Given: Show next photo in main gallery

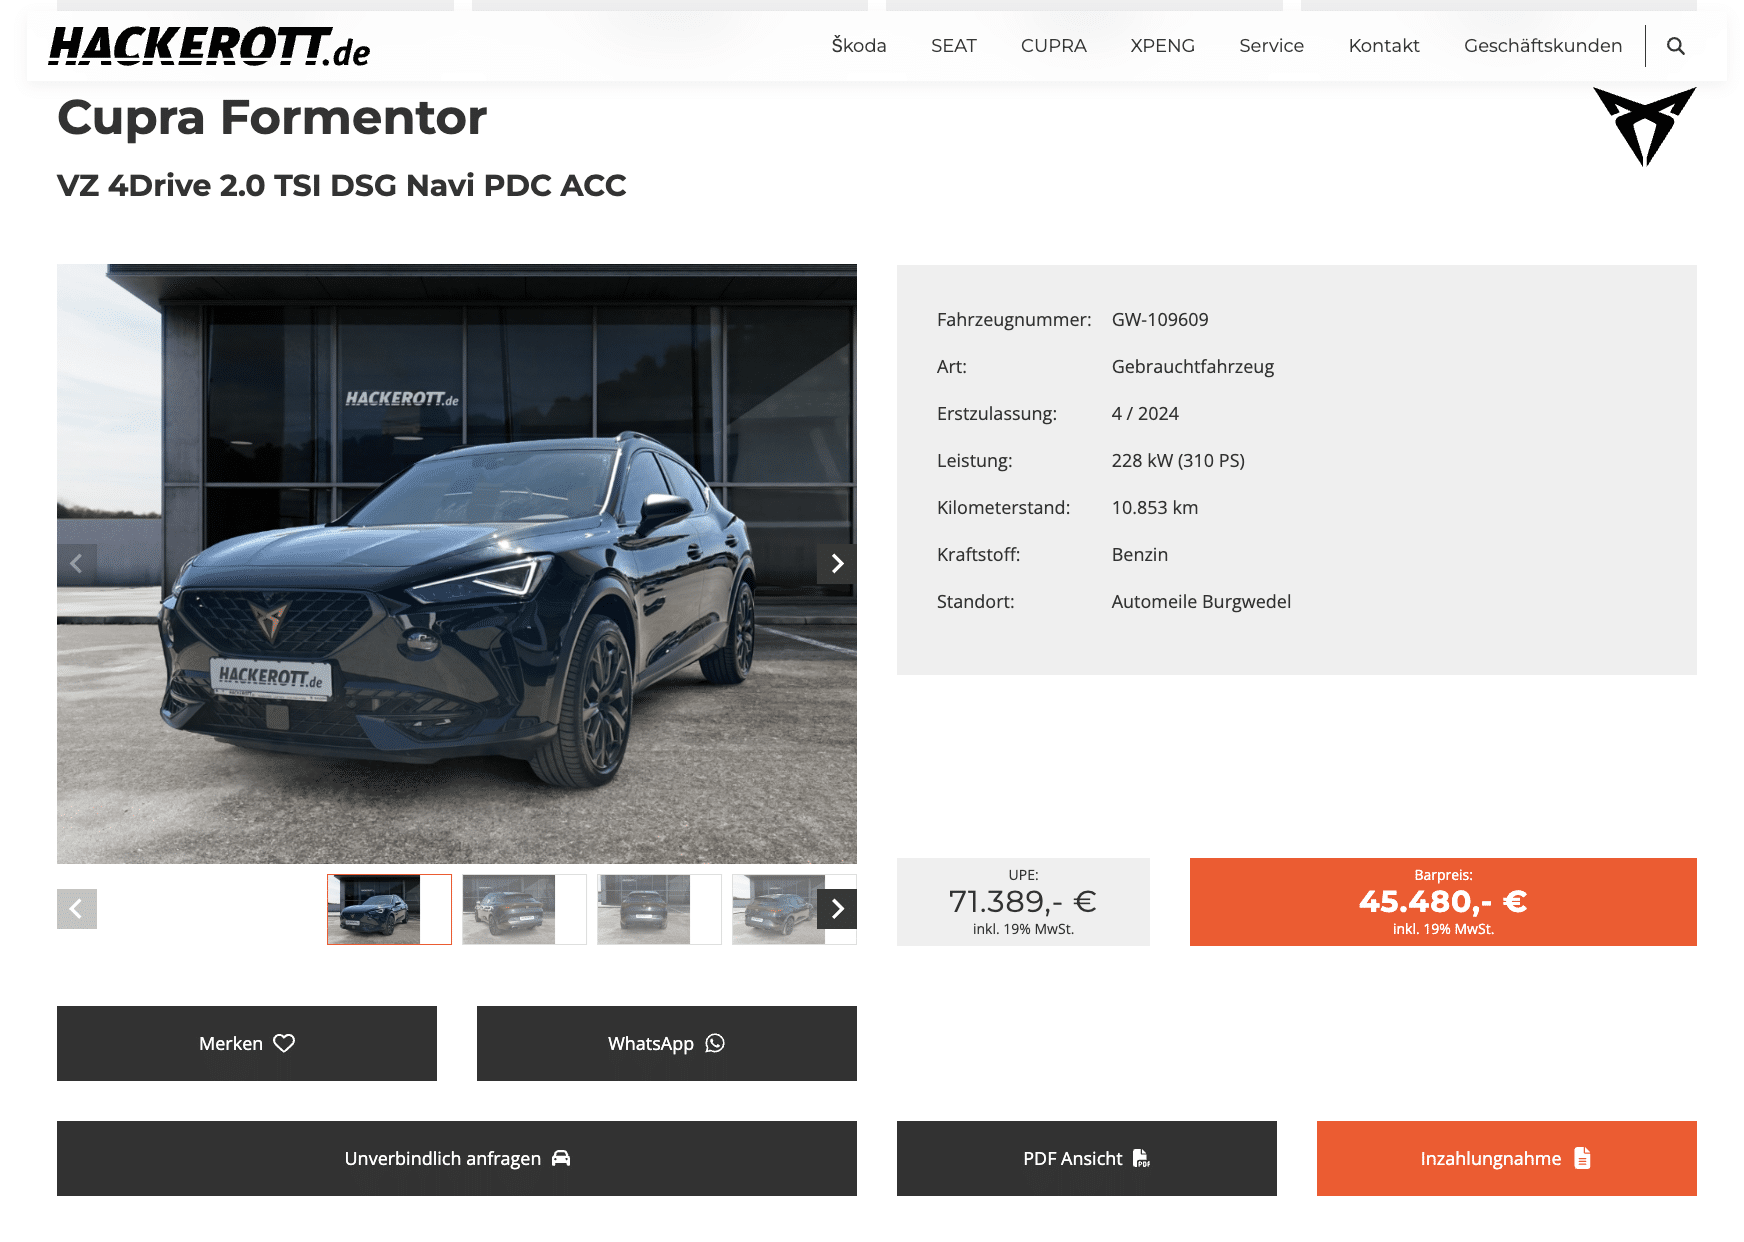Looking at the screenshot, I should [837, 564].
